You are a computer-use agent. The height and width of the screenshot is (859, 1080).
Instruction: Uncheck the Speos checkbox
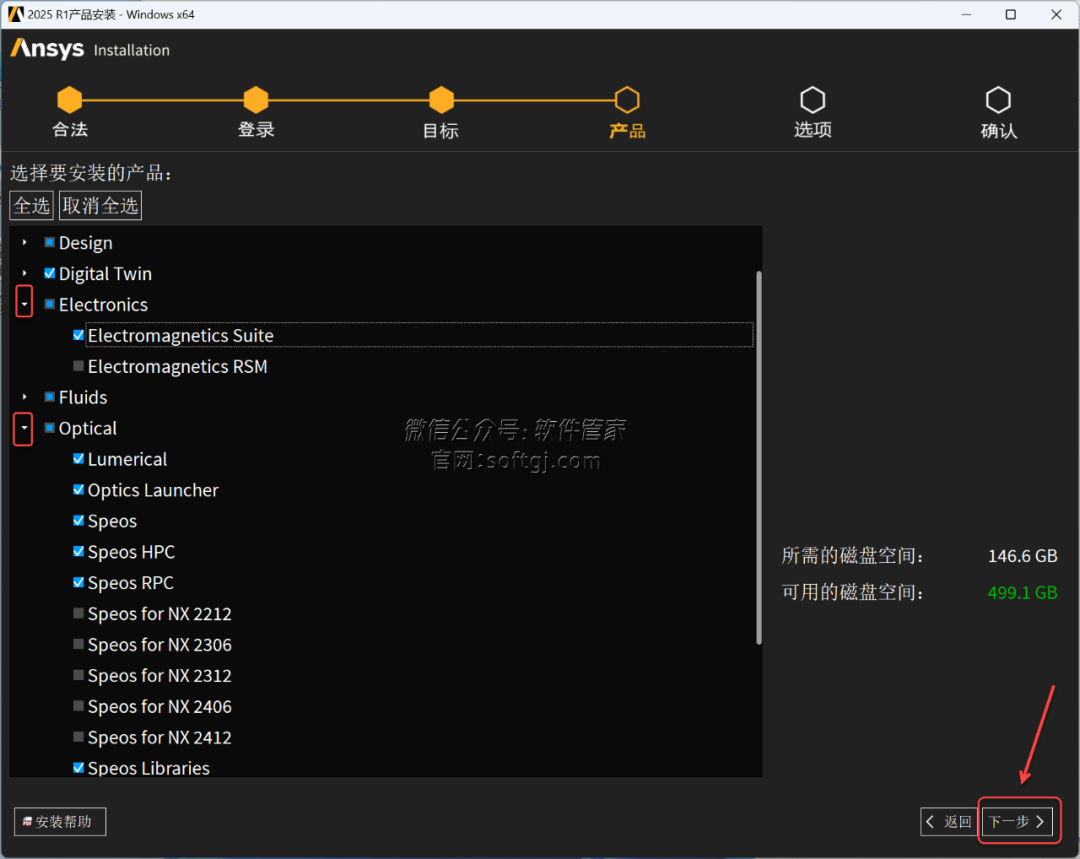(79, 521)
